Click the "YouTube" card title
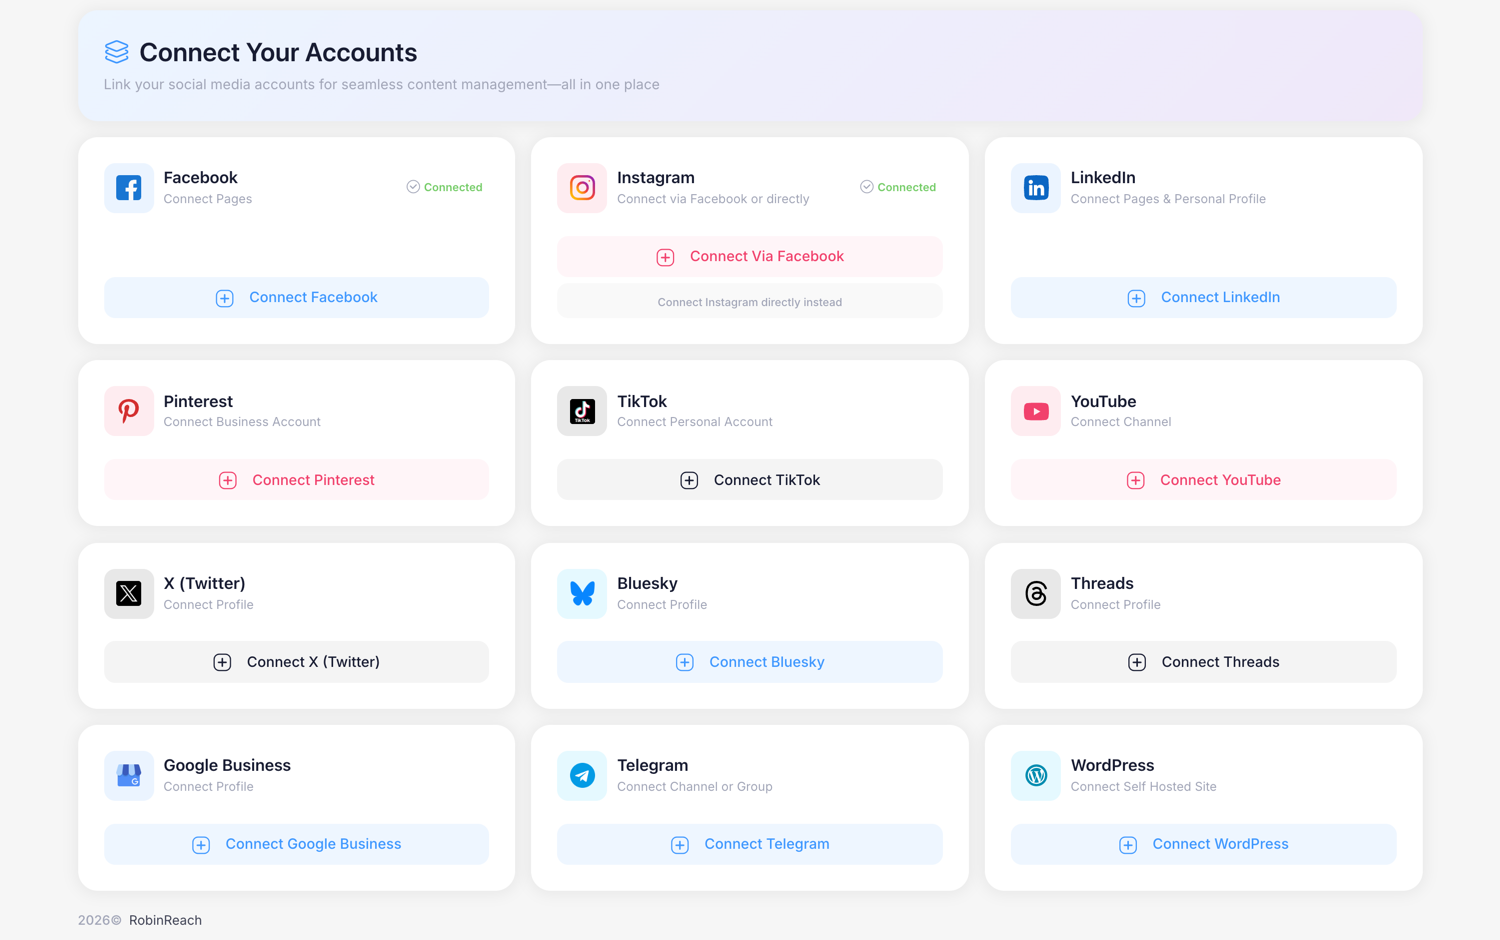This screenshot has width=1500, height=940. coord(1103,401)
